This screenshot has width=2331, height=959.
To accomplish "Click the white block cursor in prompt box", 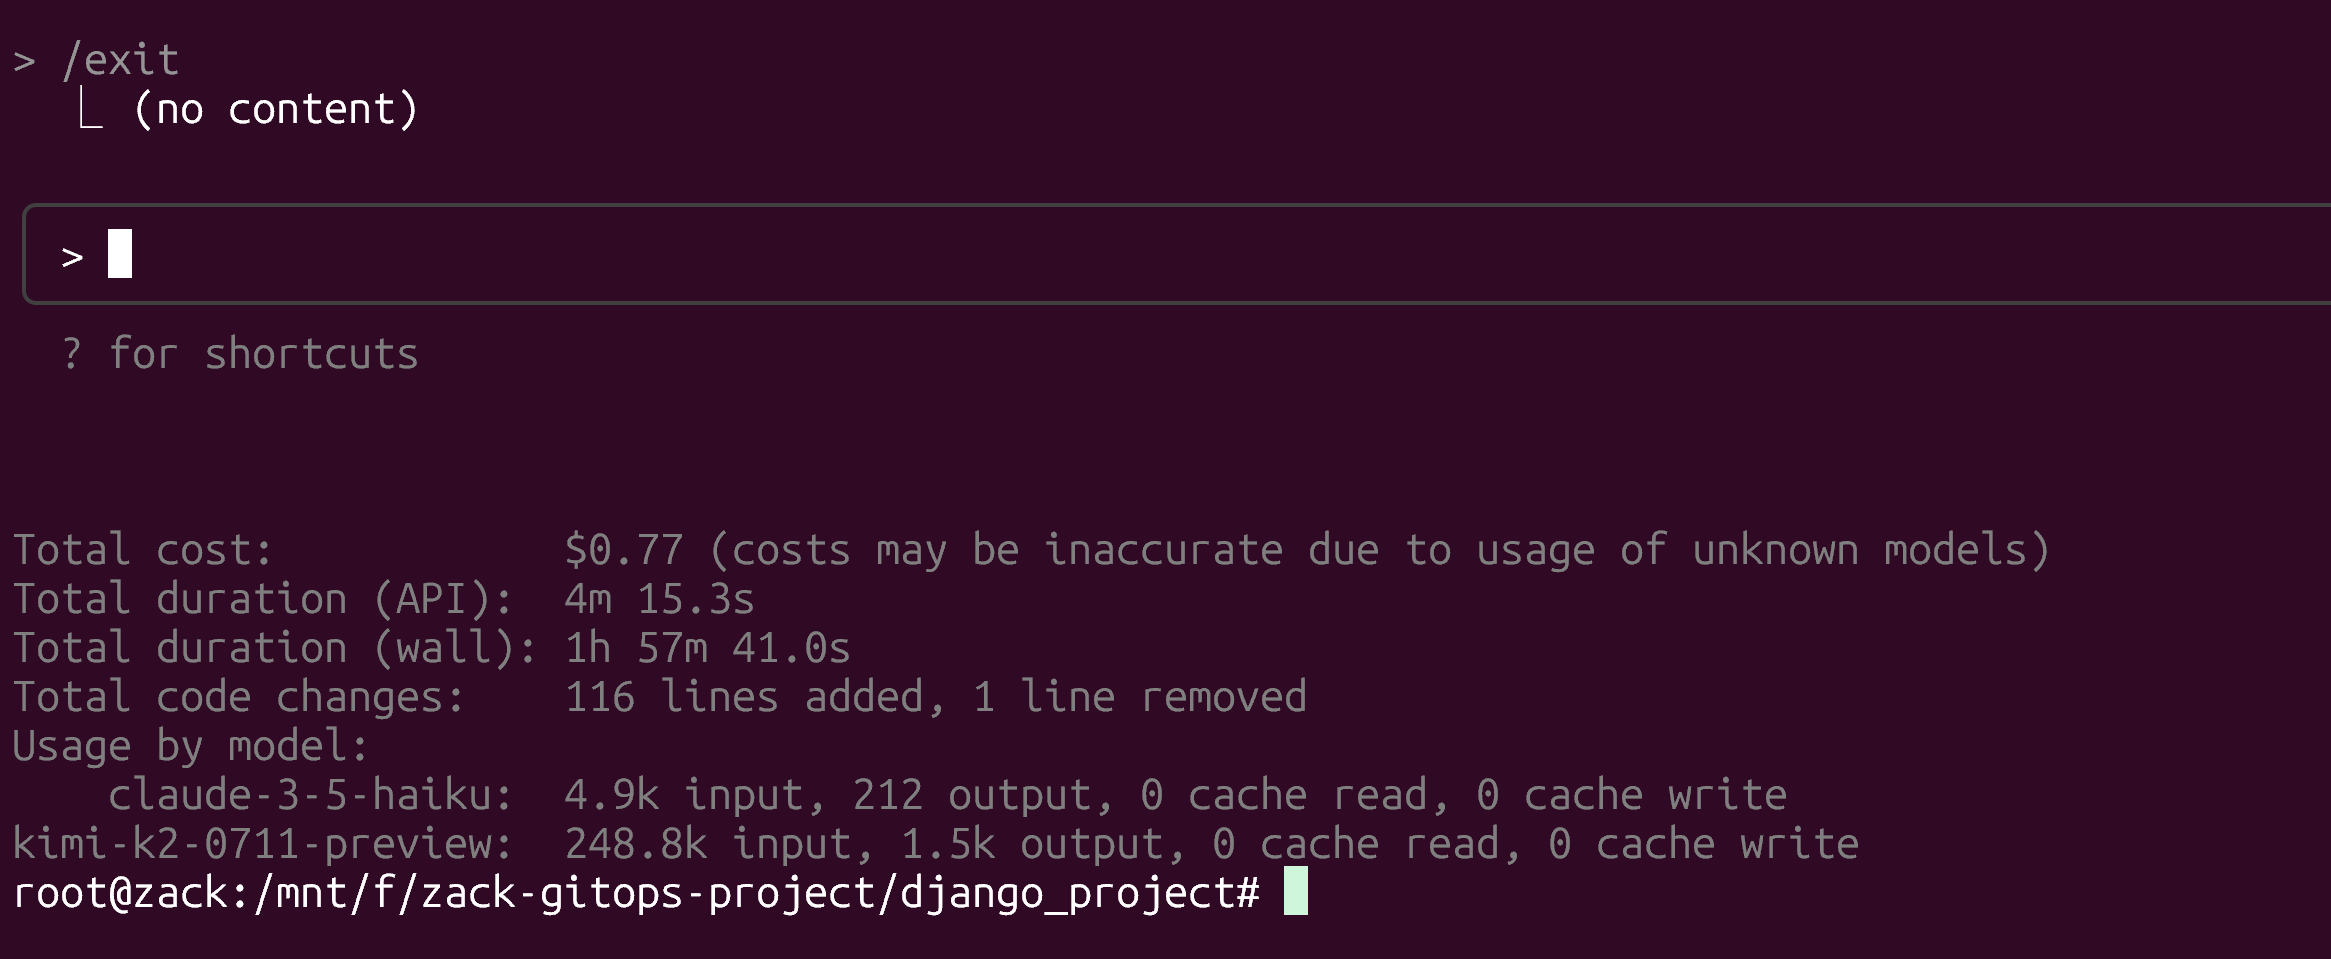I will tap(120, 254).
